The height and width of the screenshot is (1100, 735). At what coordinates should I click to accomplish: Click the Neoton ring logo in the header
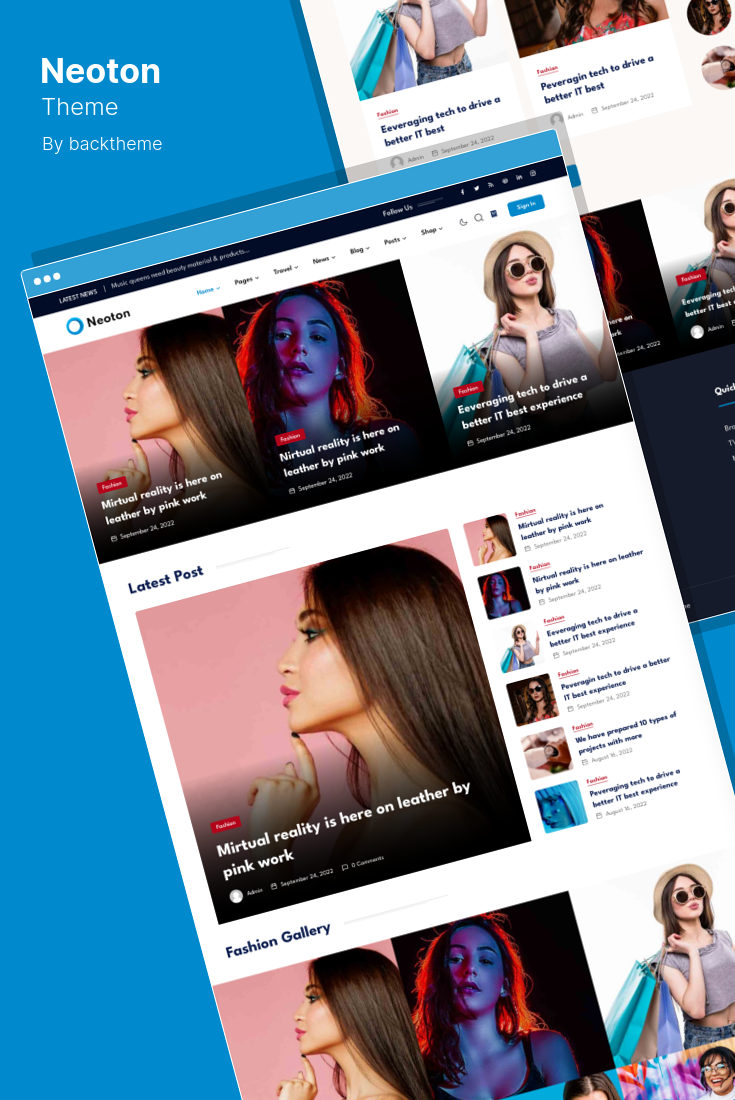(74, 326)
